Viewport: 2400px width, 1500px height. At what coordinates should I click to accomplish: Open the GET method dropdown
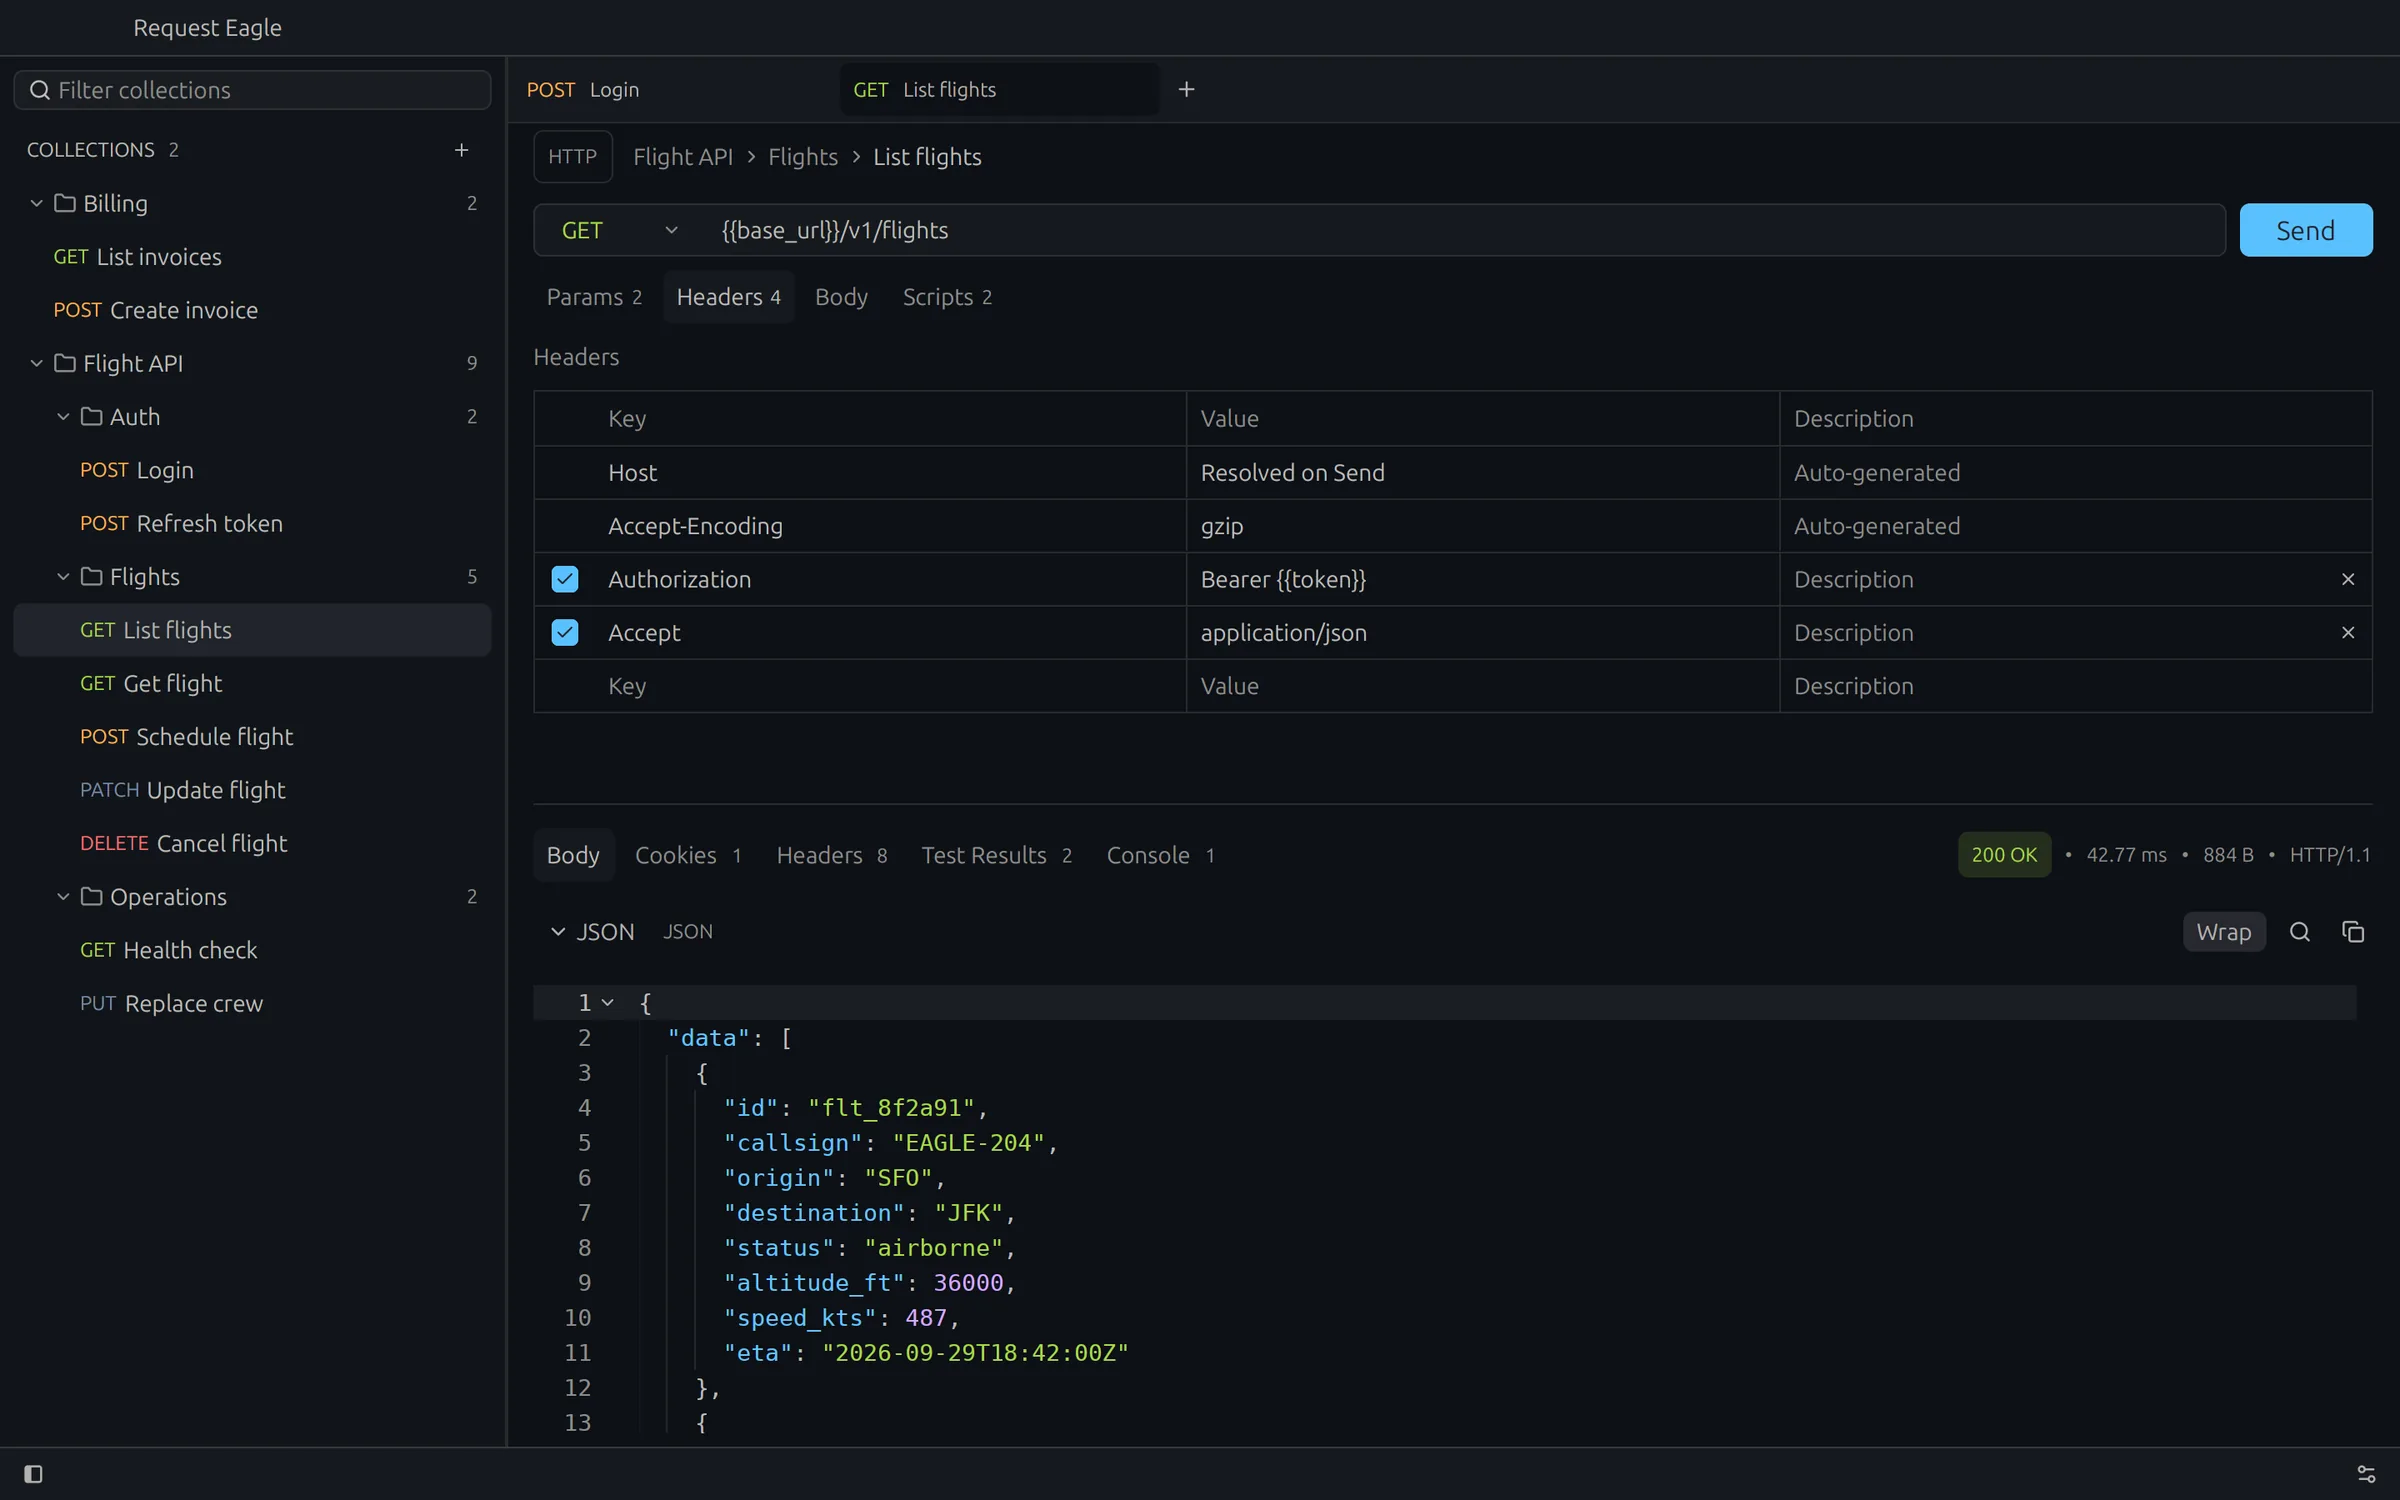coord(620,231)
